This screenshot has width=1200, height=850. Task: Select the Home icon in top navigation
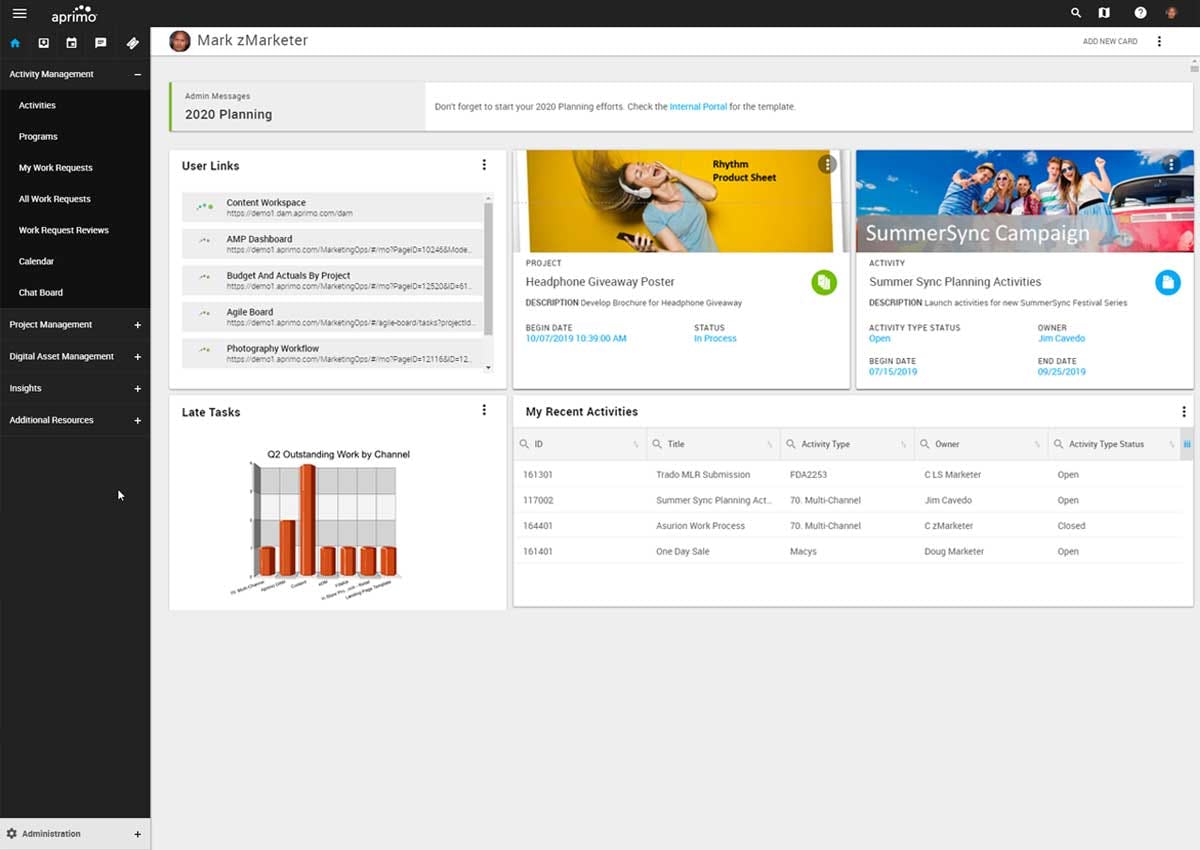click(x=14, y=43)
